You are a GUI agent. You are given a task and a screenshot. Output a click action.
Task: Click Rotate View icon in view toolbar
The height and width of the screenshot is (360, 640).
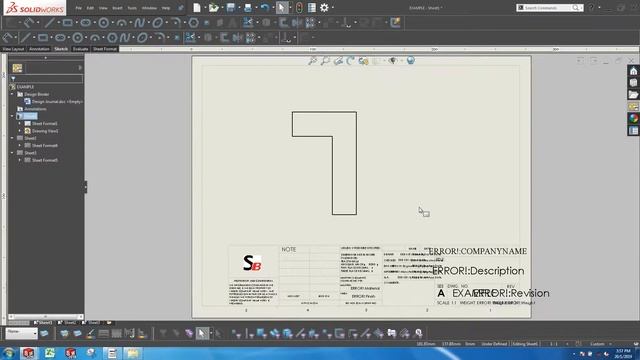350,61
